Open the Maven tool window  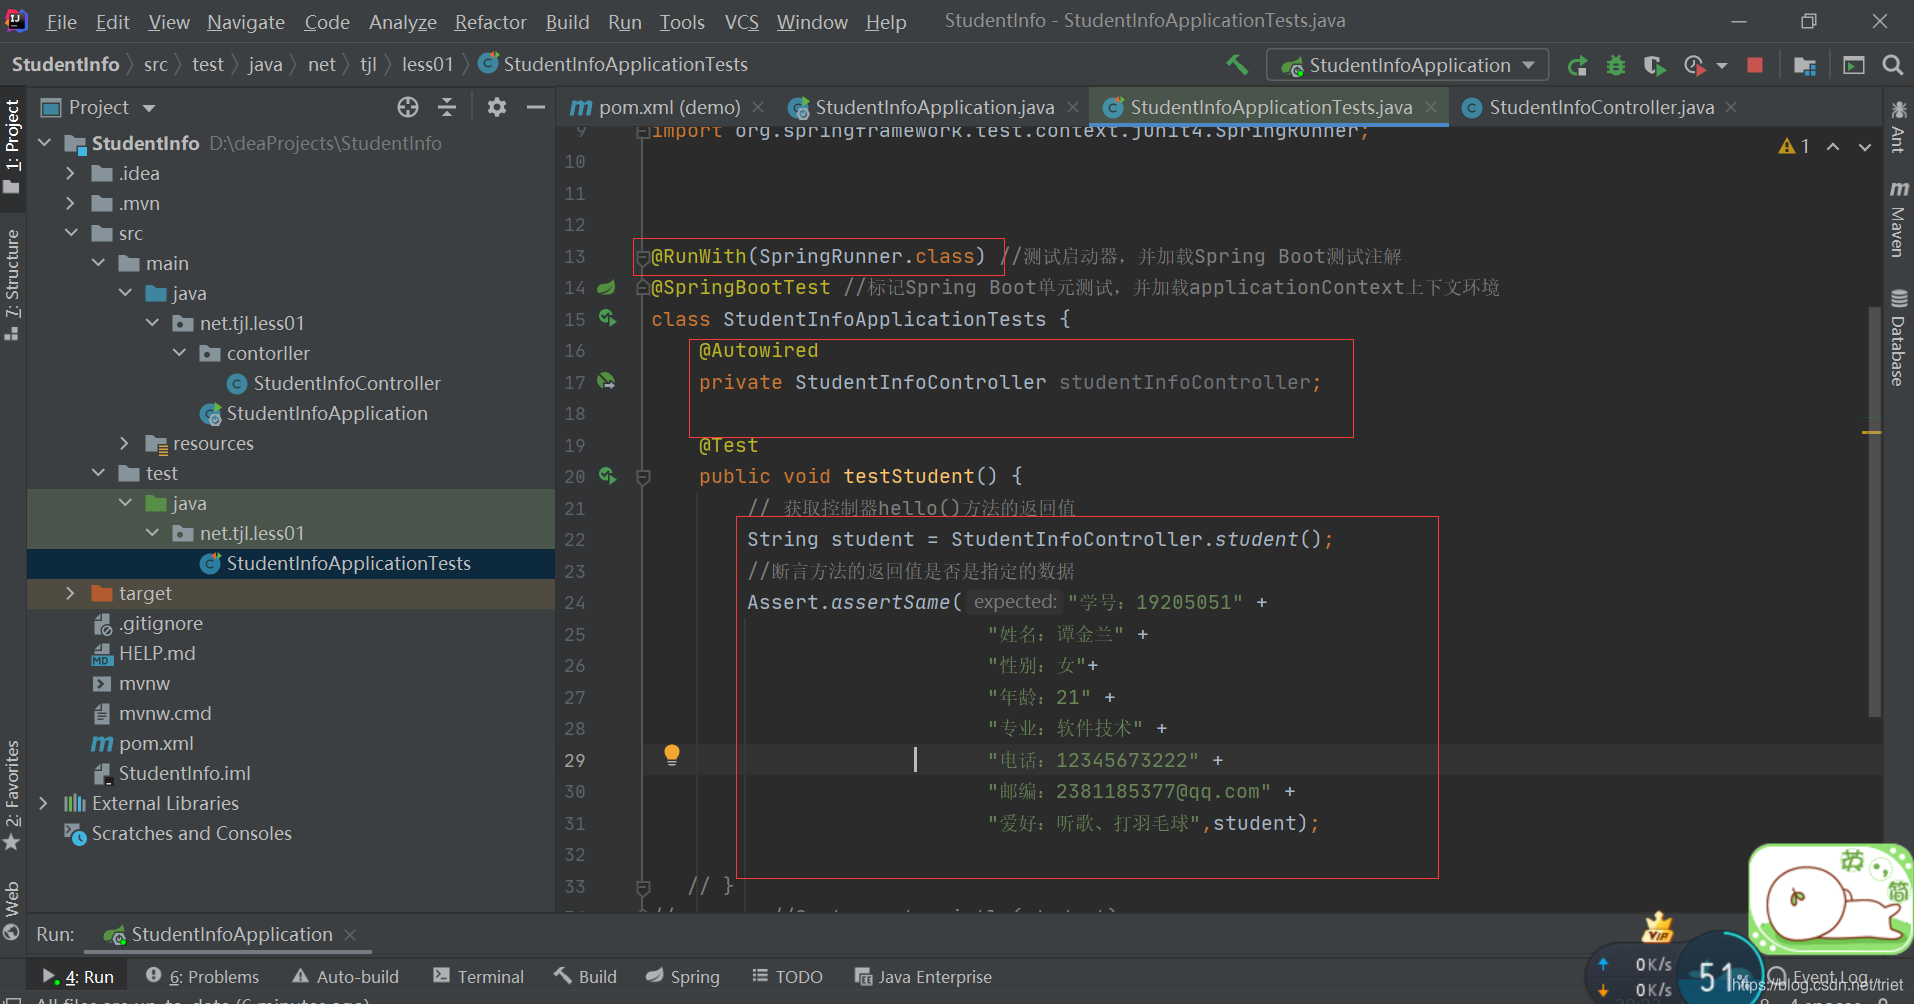[x=1897, y=219]
